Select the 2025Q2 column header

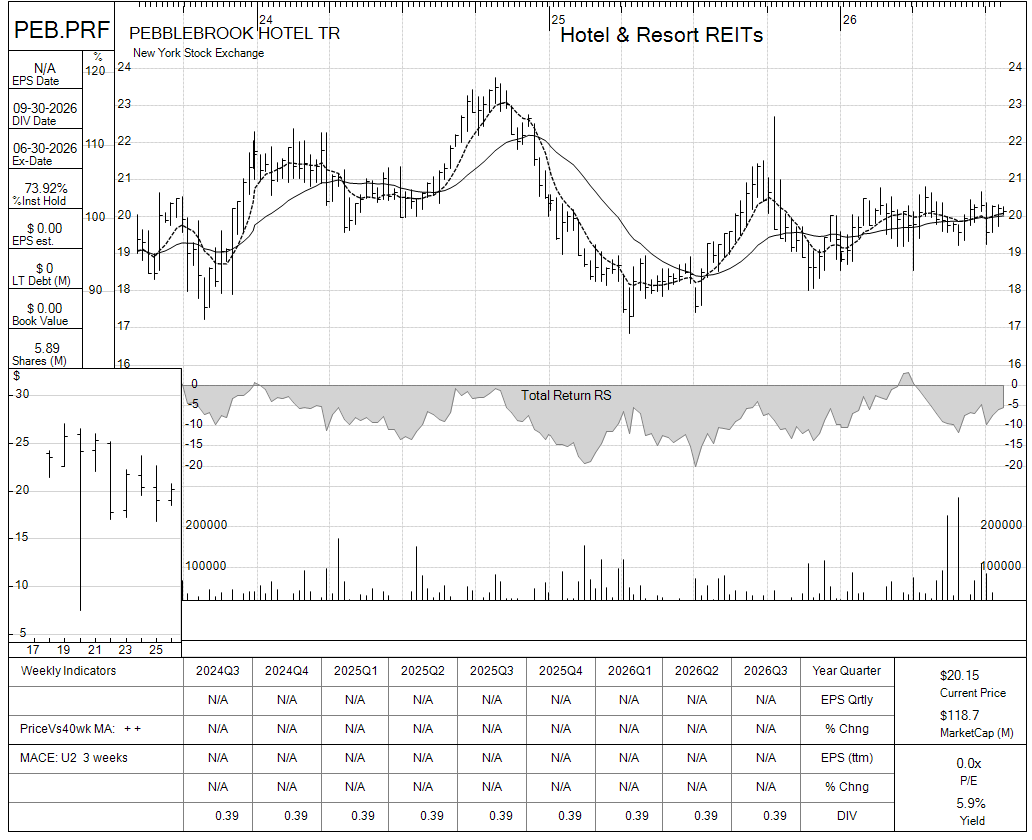click(x=423, y=671)
